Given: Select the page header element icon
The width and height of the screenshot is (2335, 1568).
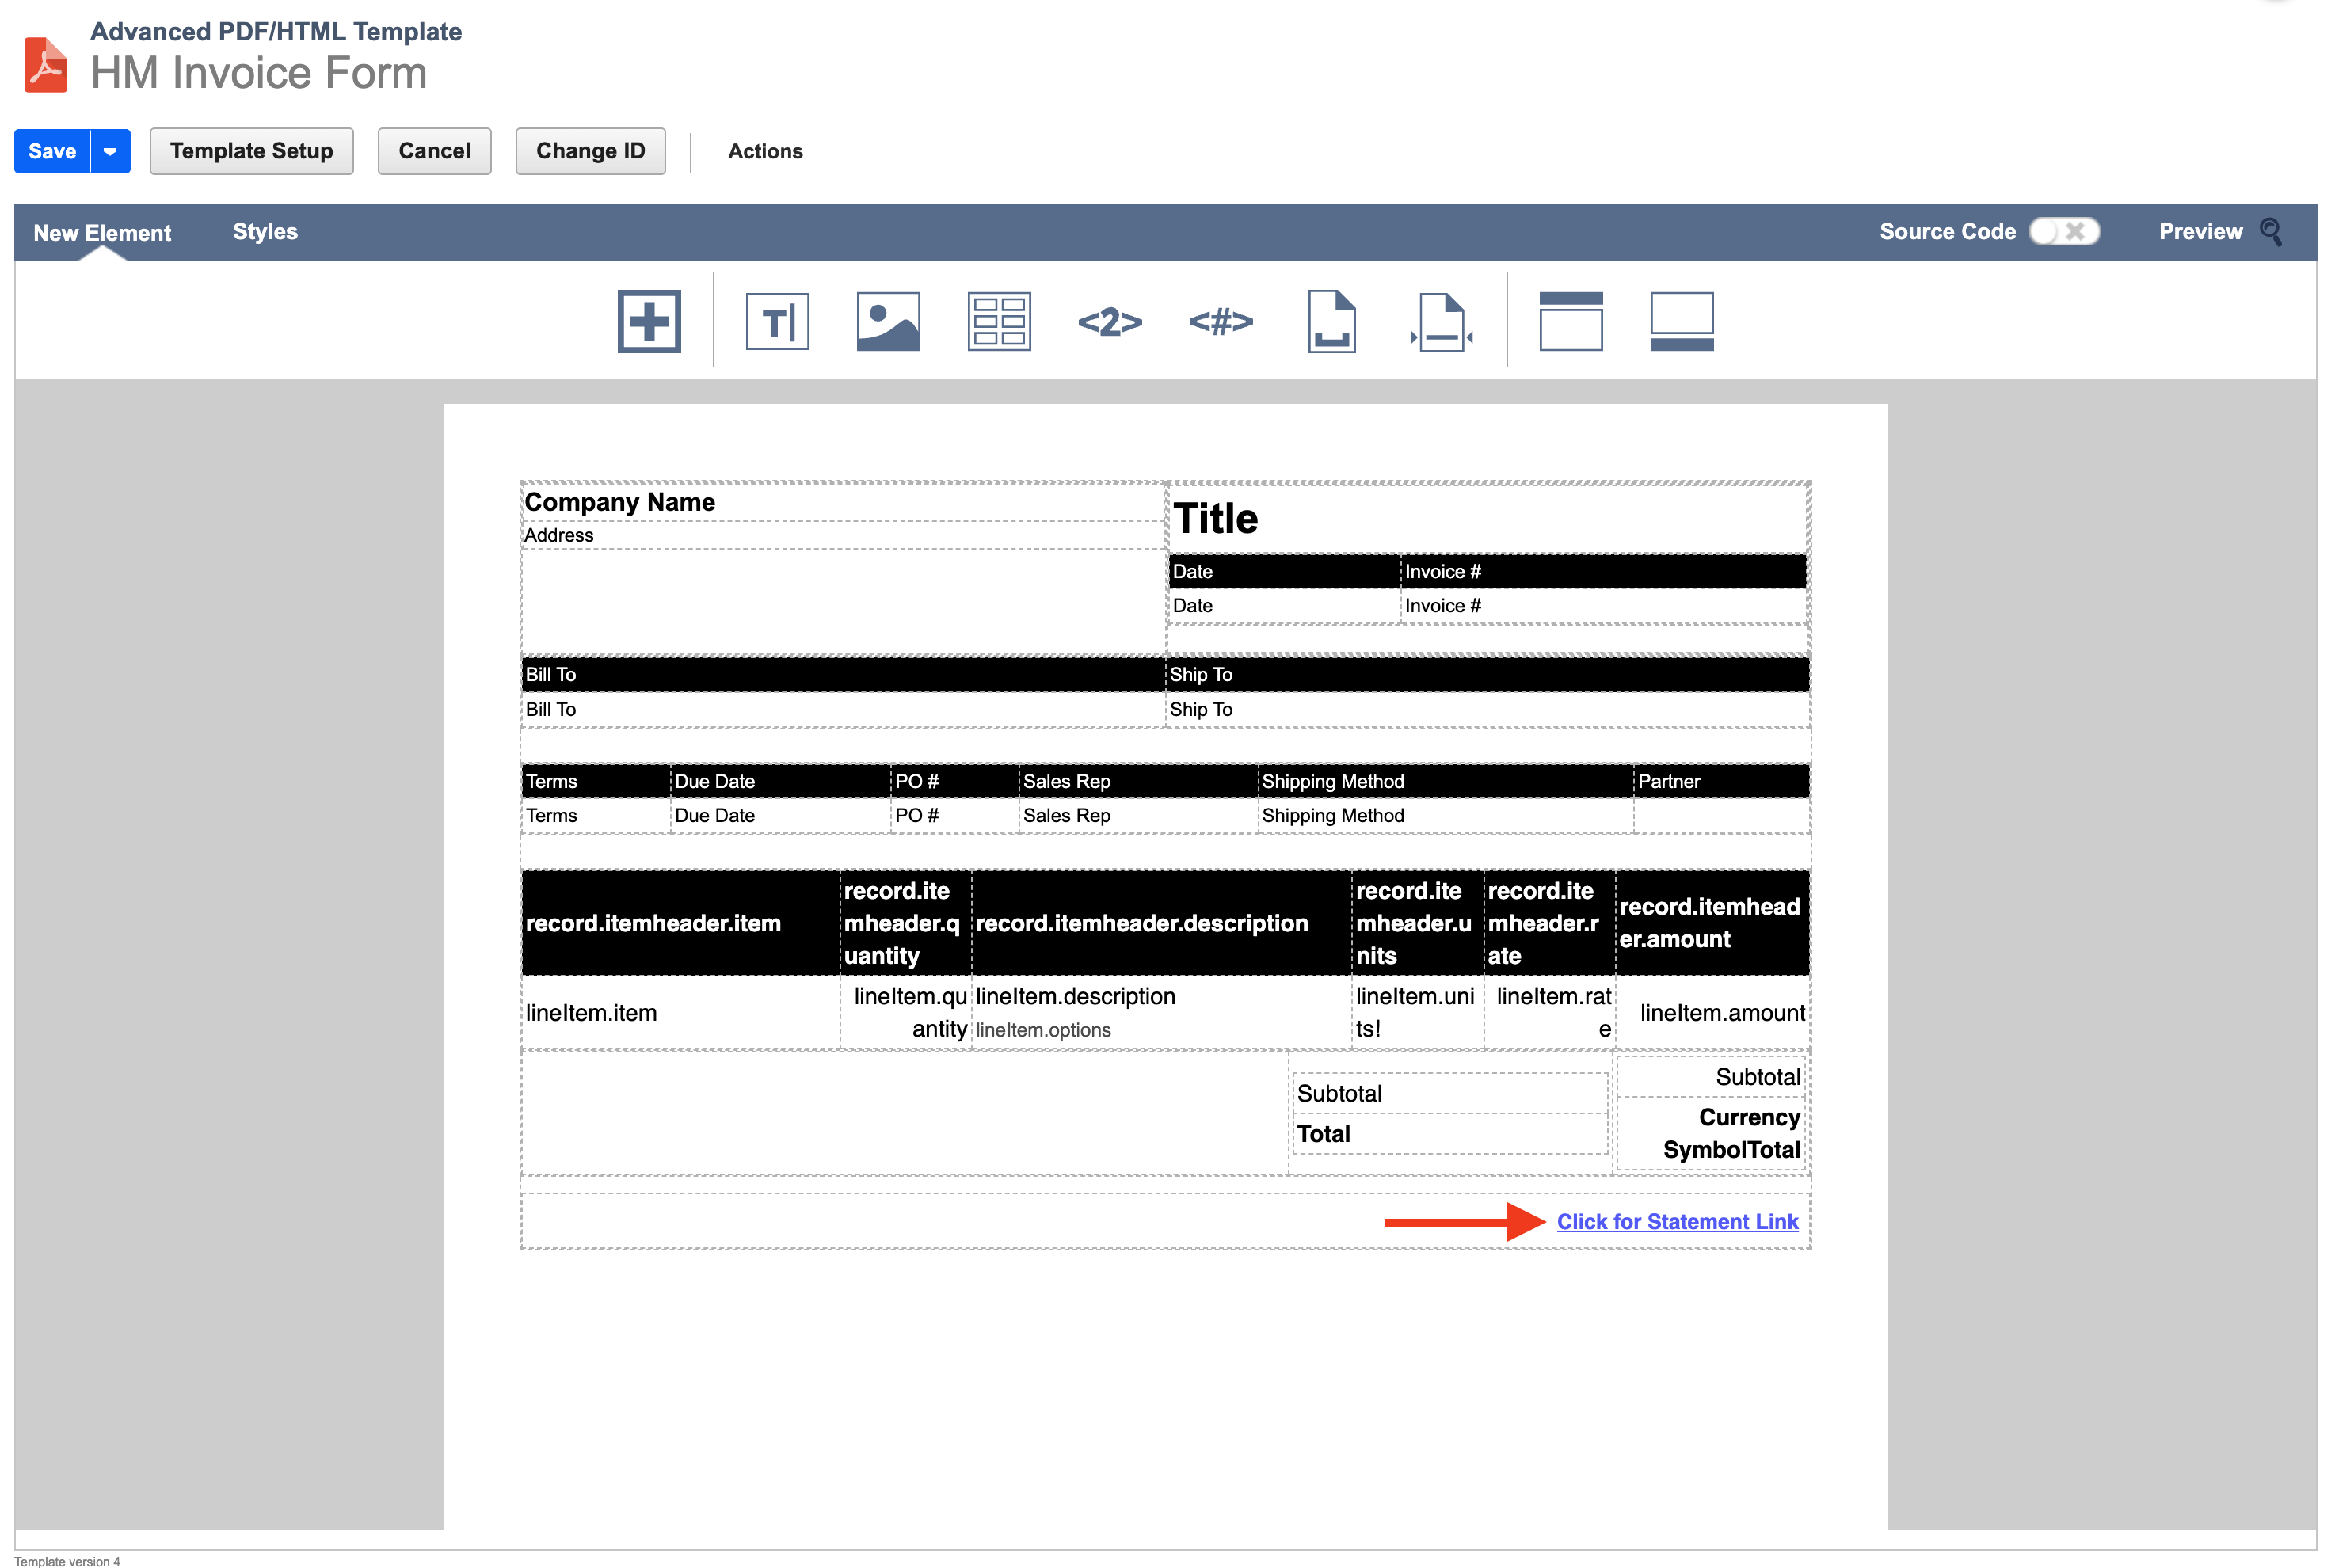Looking at the screenshot, I should tap(1571, 321).
